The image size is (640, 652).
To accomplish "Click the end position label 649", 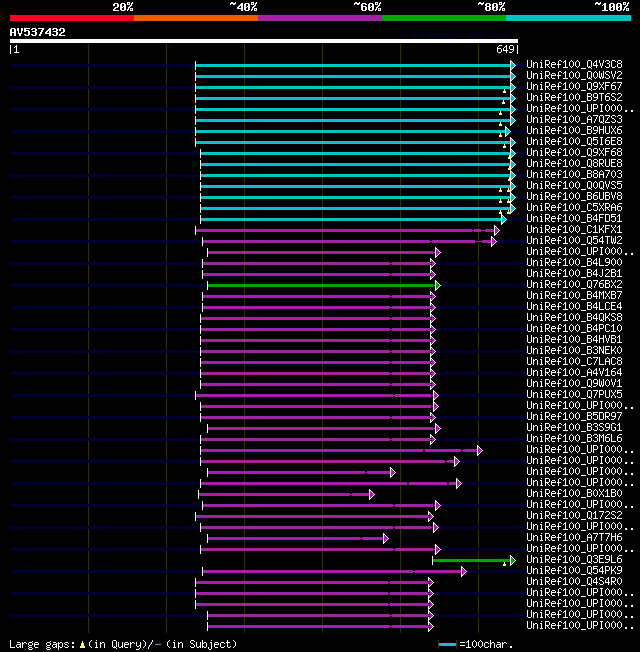I will coord(505,49).
